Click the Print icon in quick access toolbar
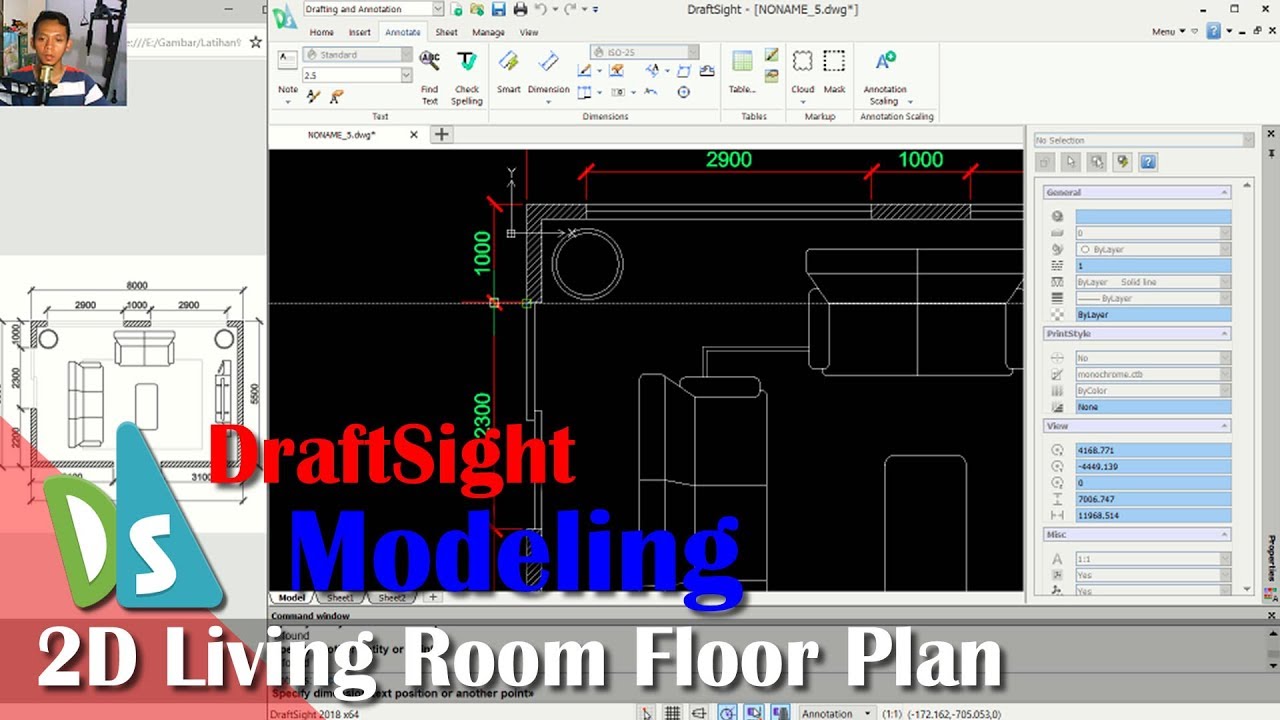The image size is (1280, 720). tap(520, 9)
